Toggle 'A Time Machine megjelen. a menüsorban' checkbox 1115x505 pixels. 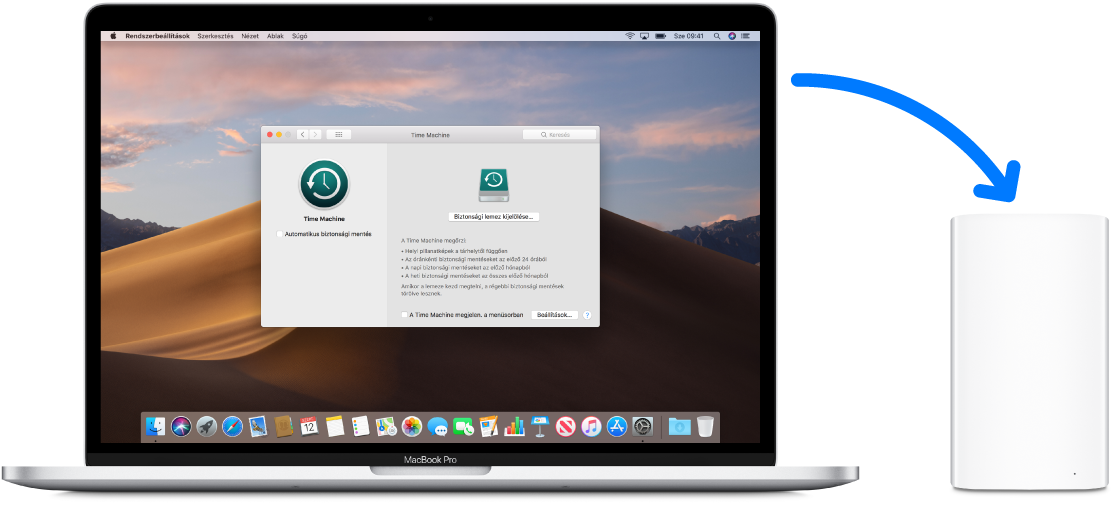click(x=404, y=314)
